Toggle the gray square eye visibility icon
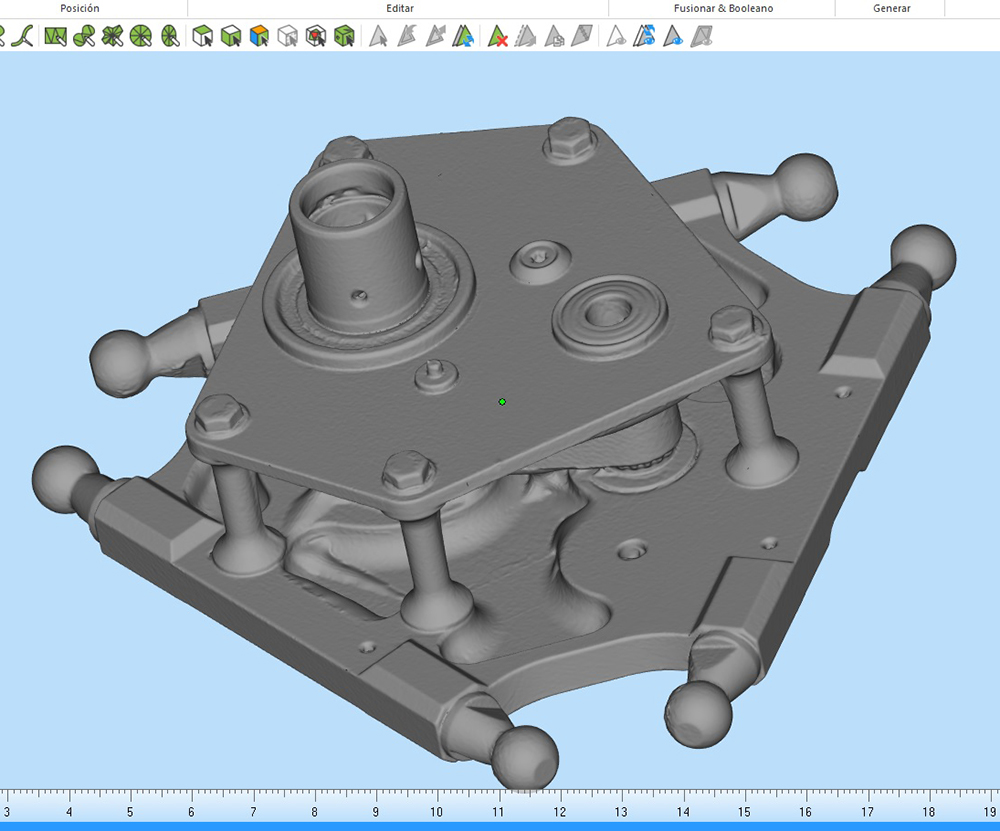The width and height of the screenshot is (1000, 831). (702, 37)
